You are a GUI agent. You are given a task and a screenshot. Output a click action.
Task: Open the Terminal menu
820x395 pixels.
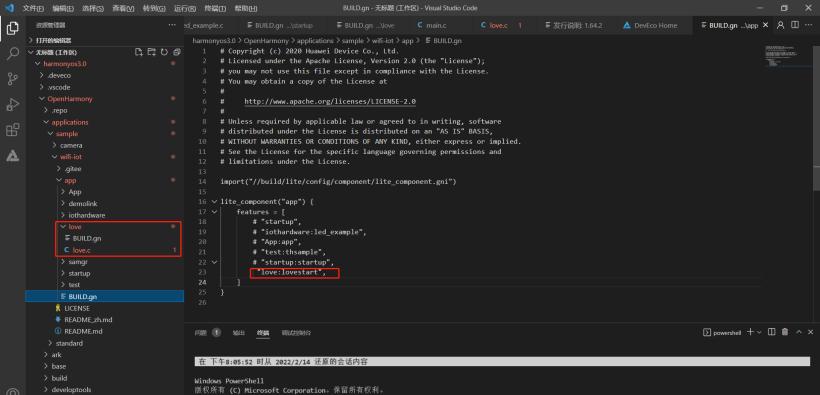(x=215, y=8)
